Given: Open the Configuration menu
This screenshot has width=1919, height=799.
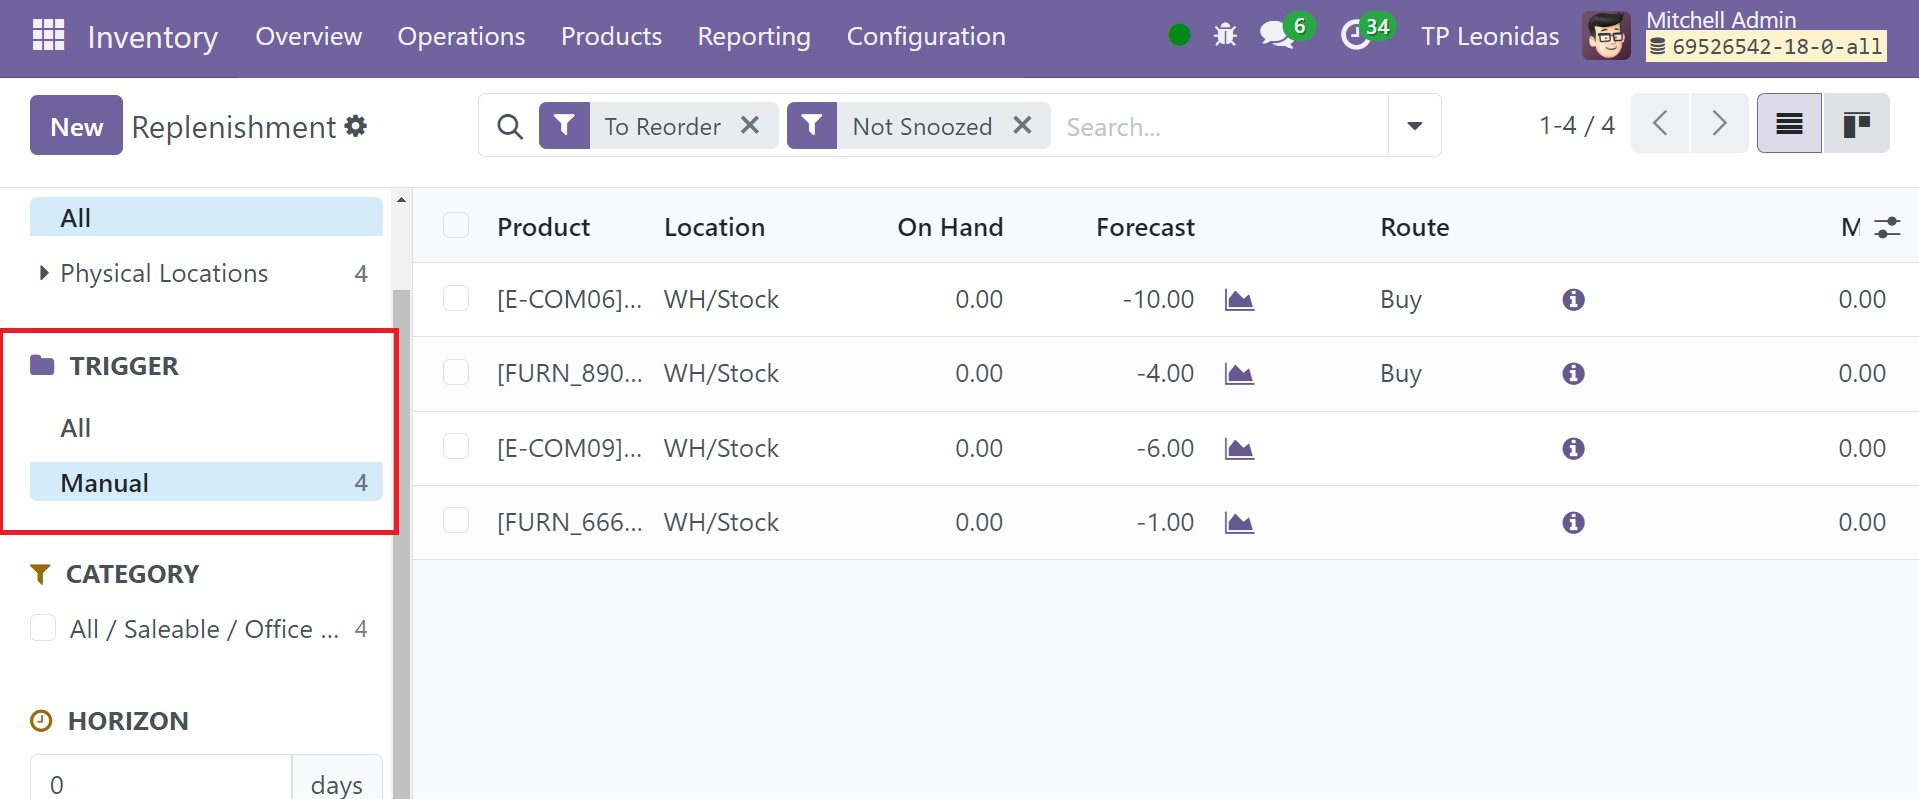Looking at the screenshot, I should (x=926, y=36).
